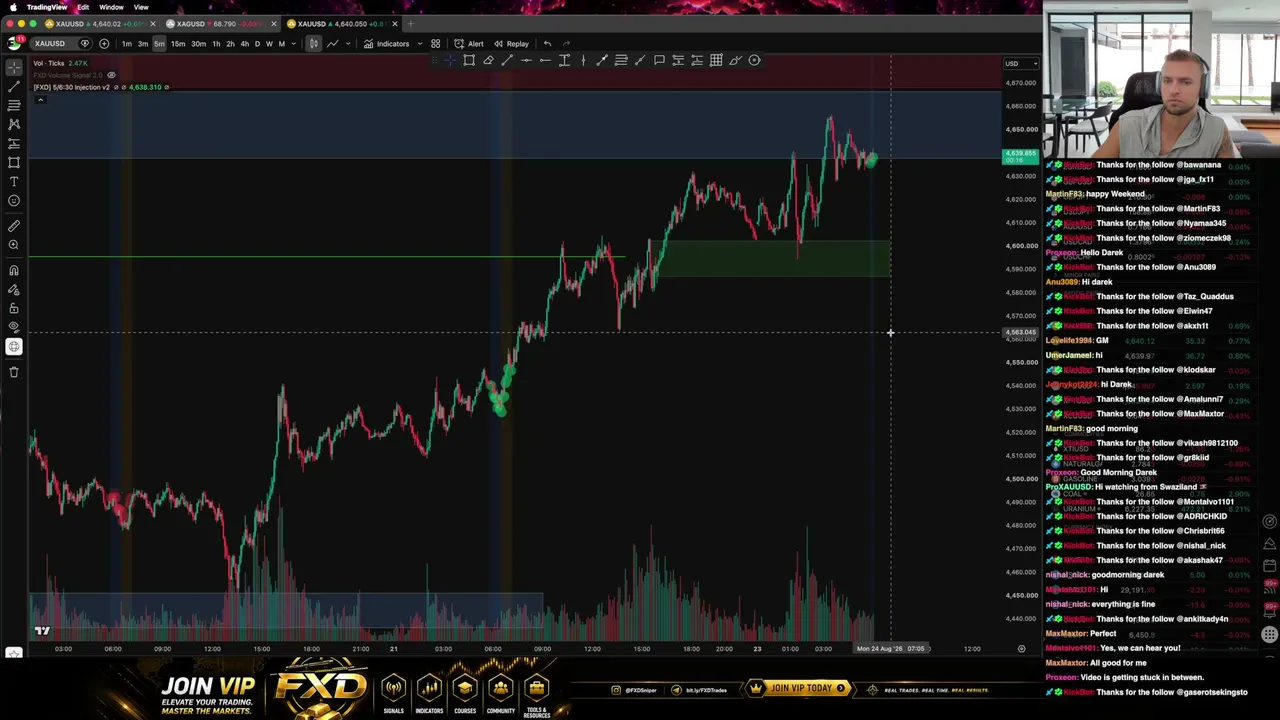Click the compare or add symbol plus icon

104,44
